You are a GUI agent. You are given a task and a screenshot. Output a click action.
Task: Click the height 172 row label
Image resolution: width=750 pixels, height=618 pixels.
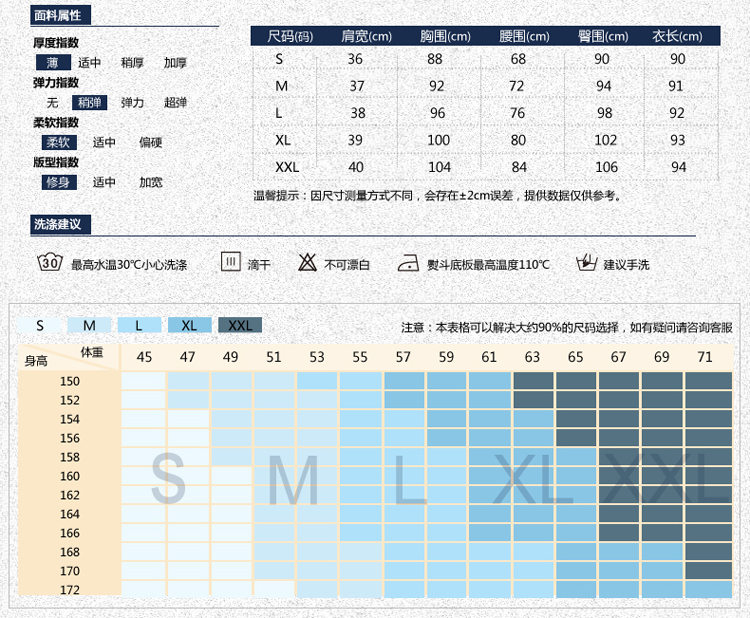(x=70, y=590)
